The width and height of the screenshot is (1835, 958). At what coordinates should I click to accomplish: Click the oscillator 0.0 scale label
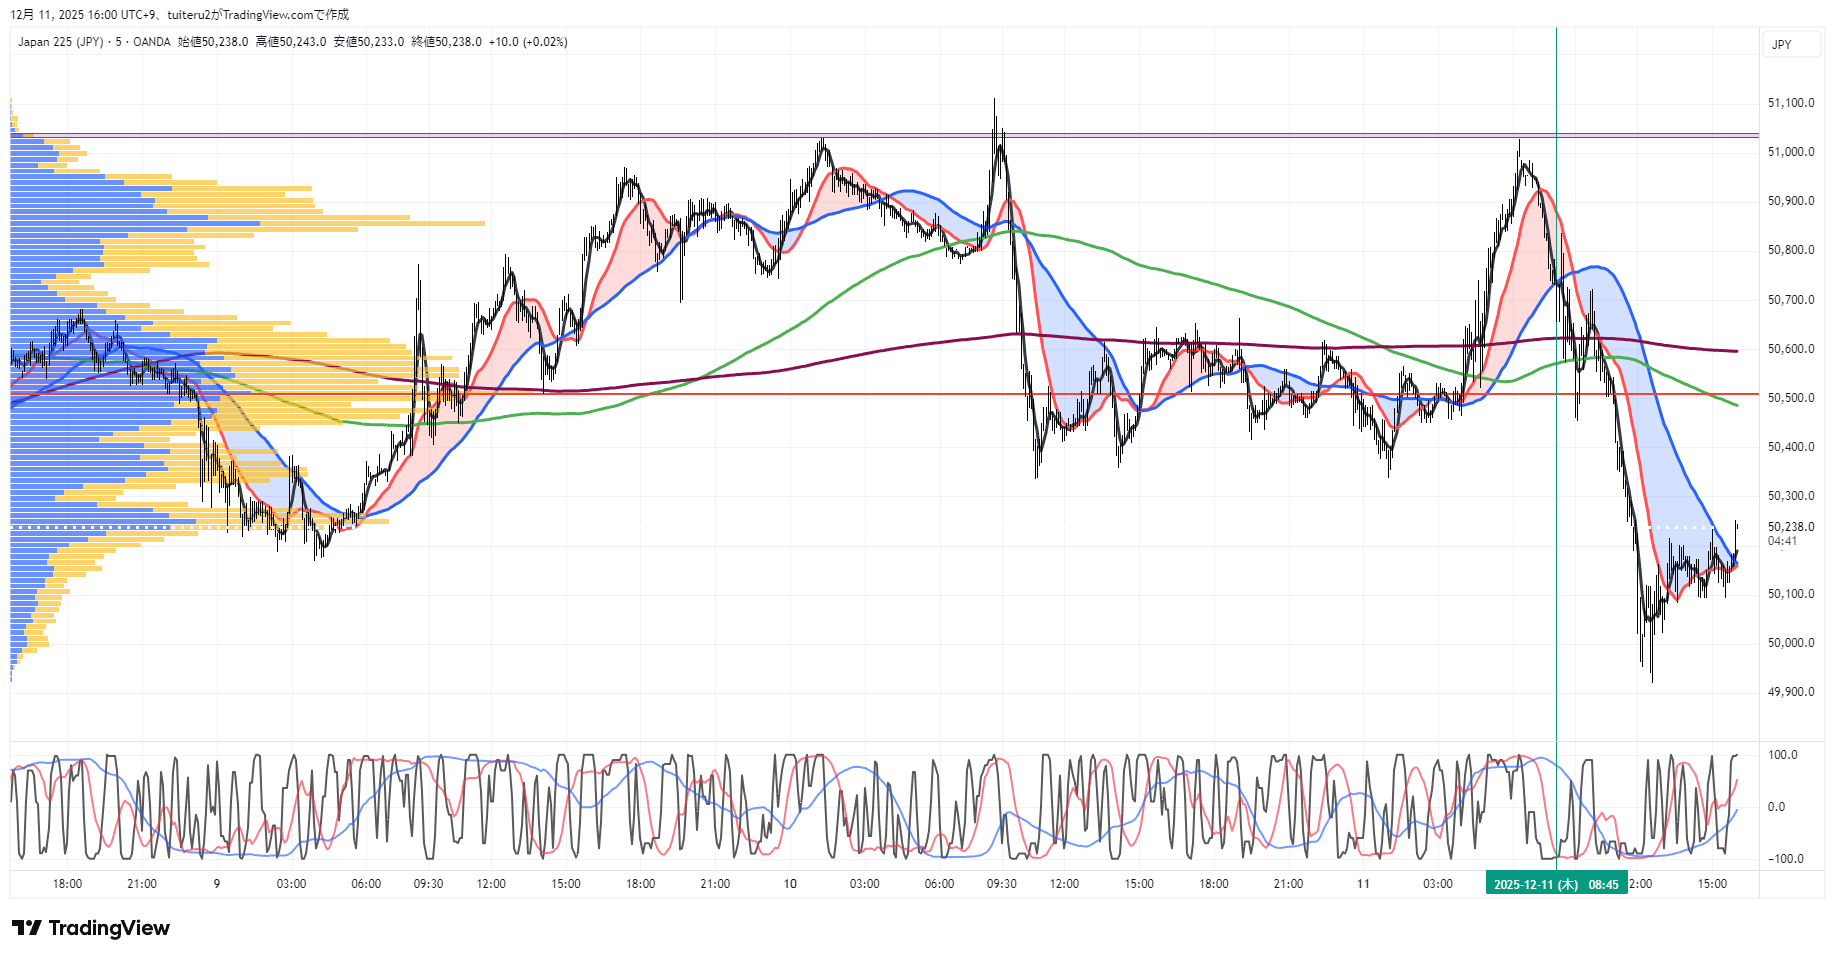(1776, 807)
